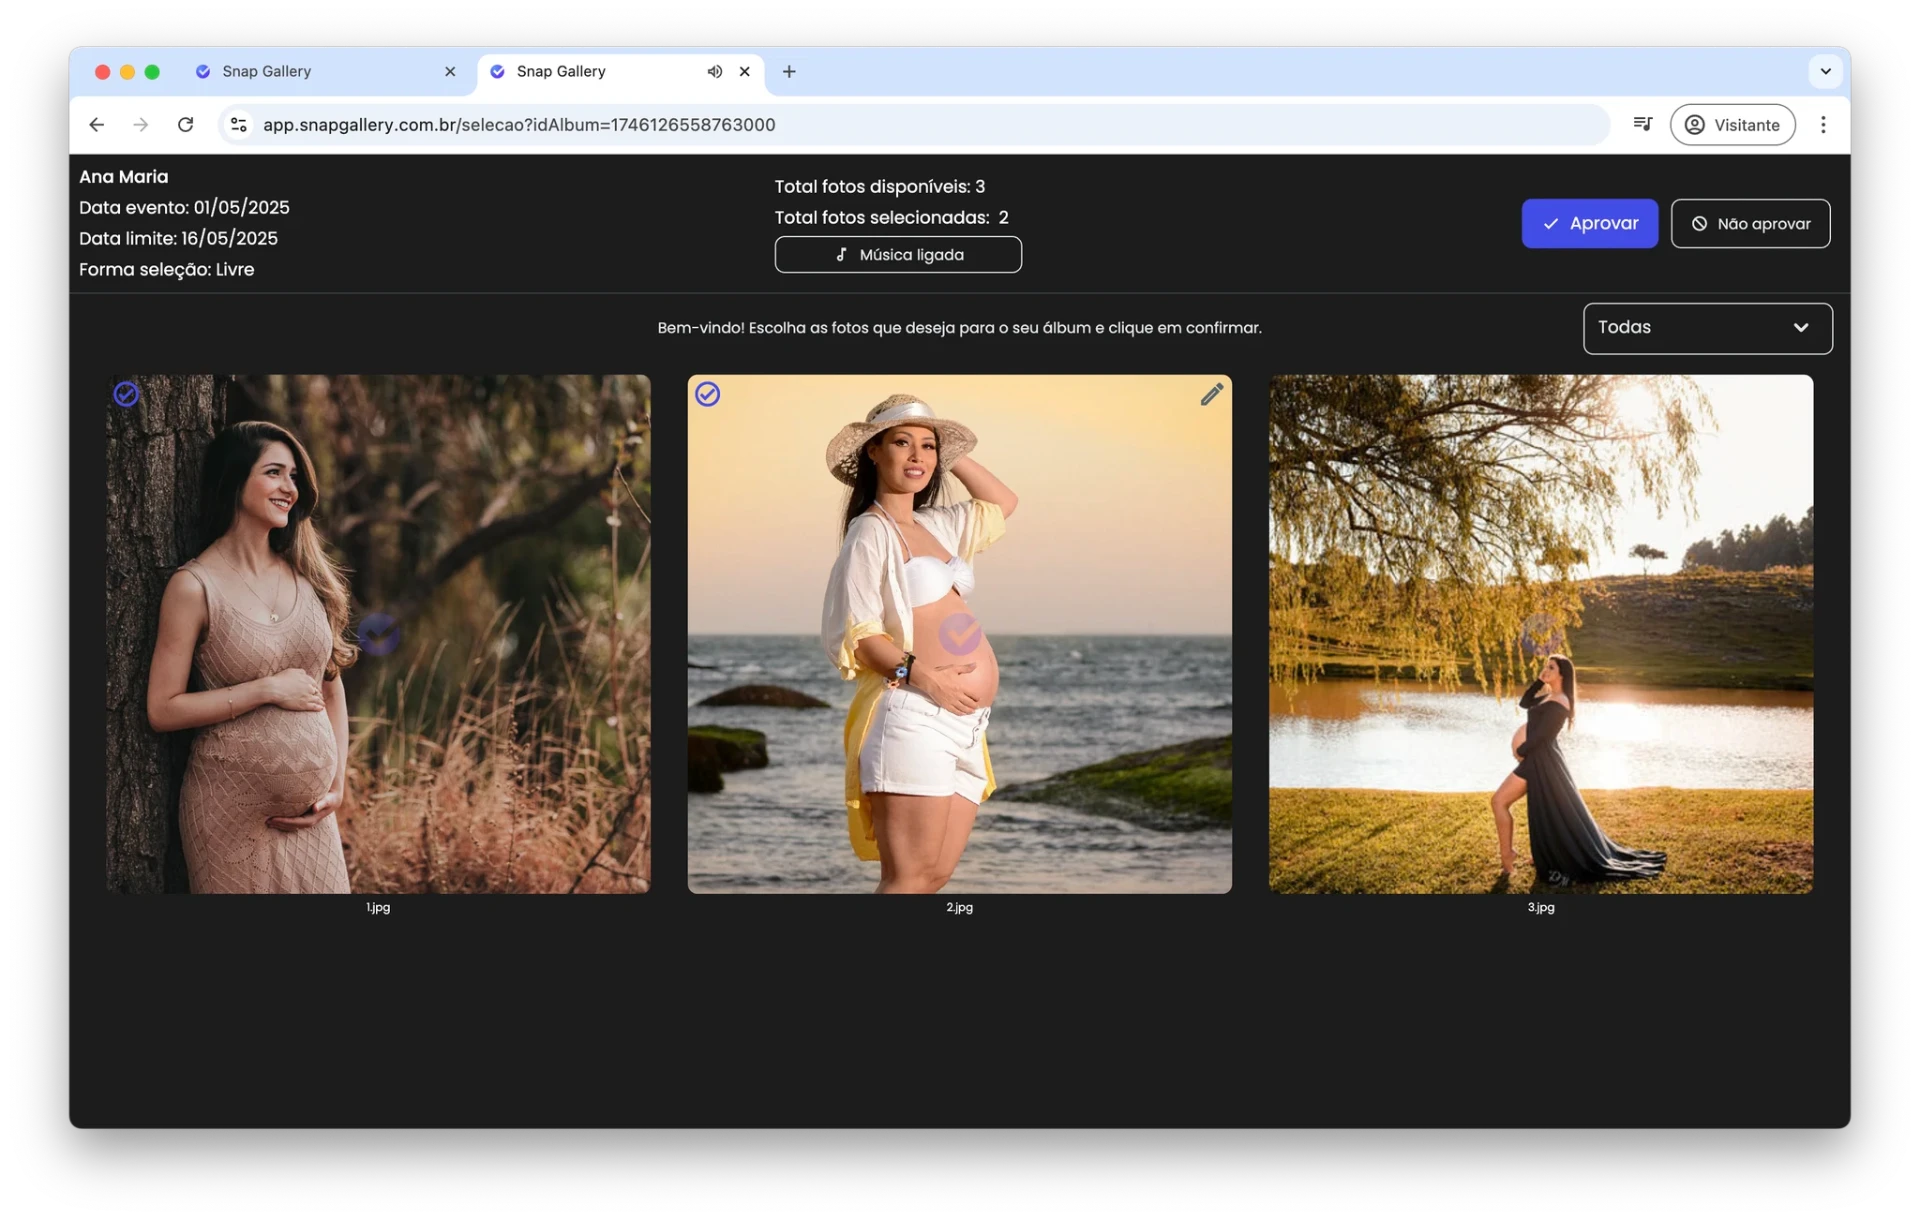The width and height of the screenshot is (1920, 1220).
Task: Mute tab using the speaker audio icon
Action: [x=714, y=71]
